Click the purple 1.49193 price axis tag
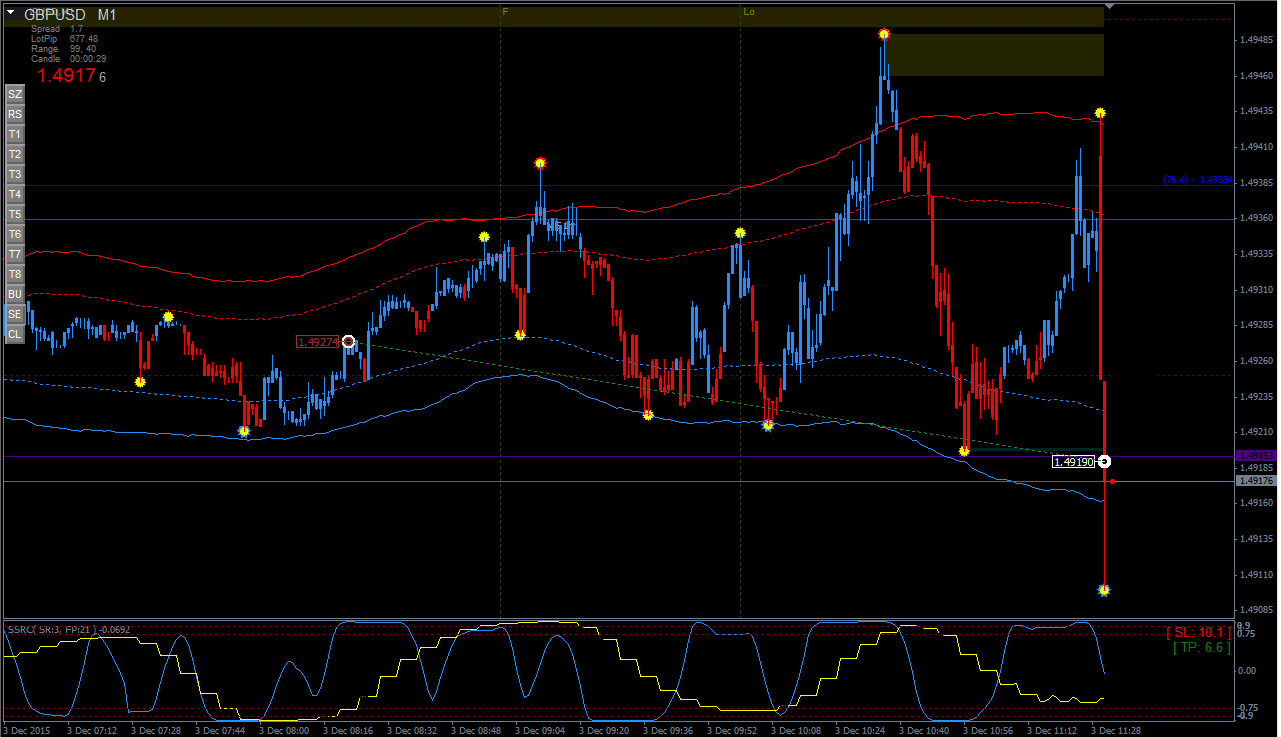This screenshot has width=1281, height=737. 1255,456
